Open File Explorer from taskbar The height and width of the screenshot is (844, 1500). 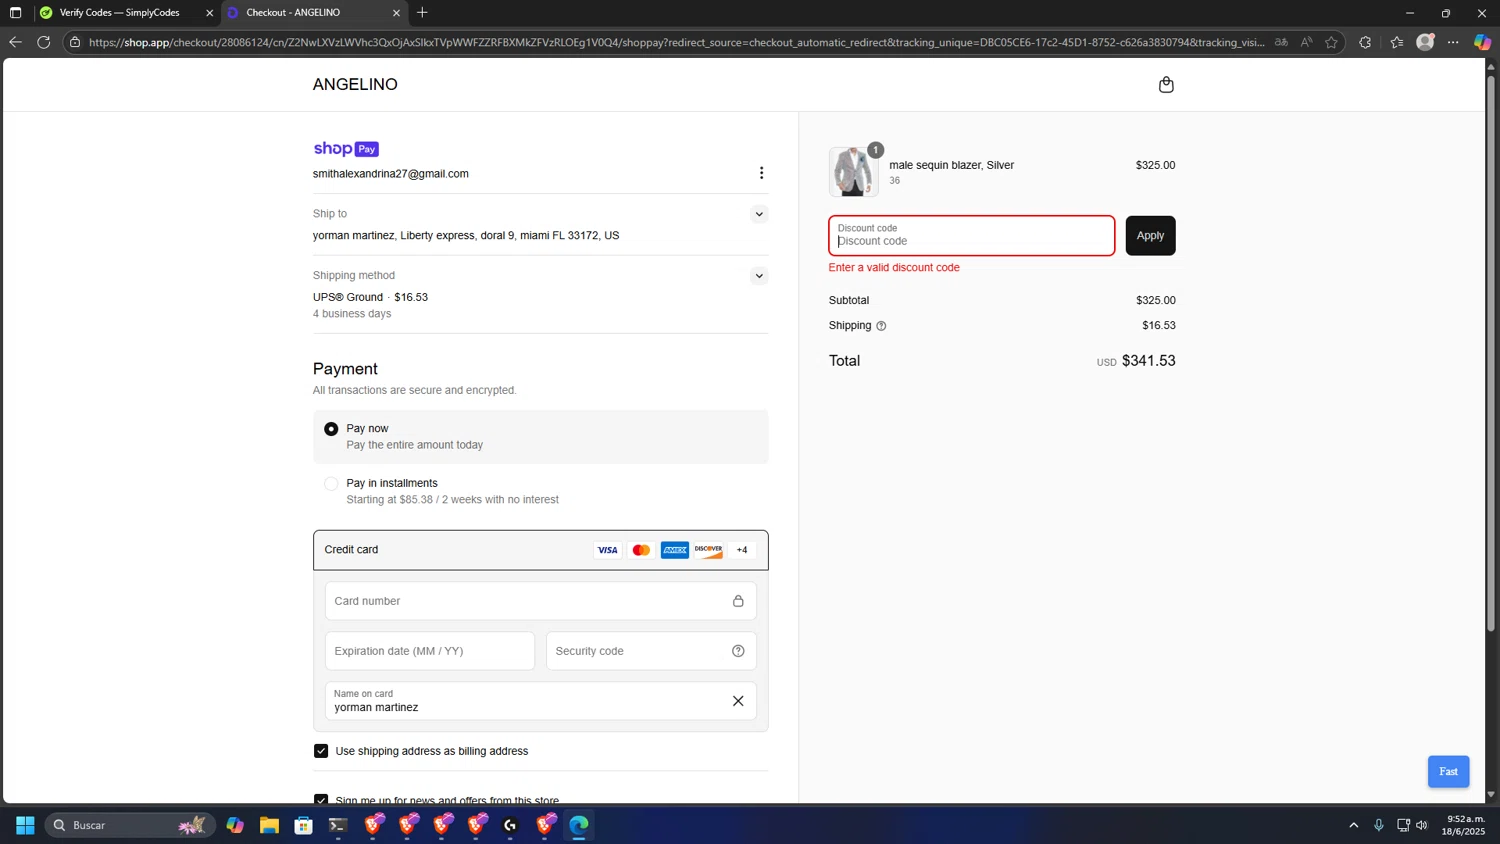[x=269, y=825]
